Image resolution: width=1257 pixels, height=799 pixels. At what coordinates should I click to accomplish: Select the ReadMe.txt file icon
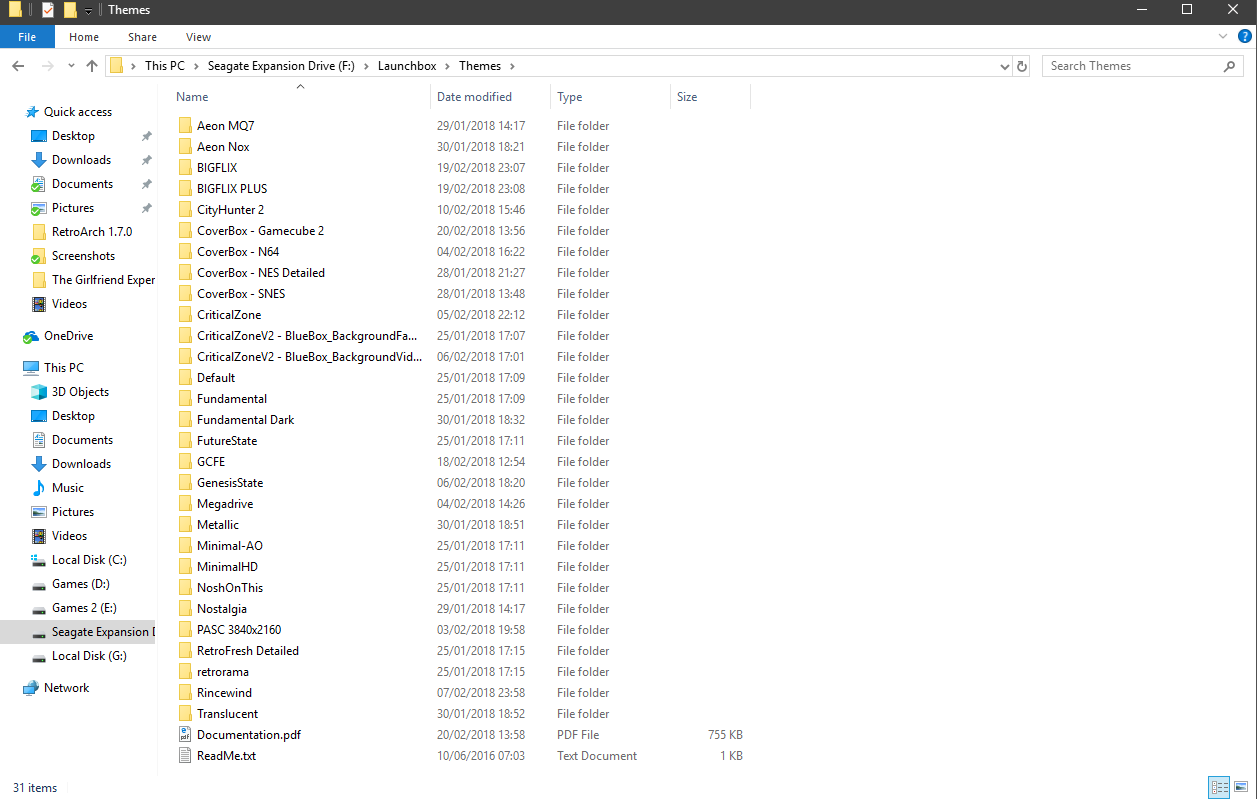184,756
